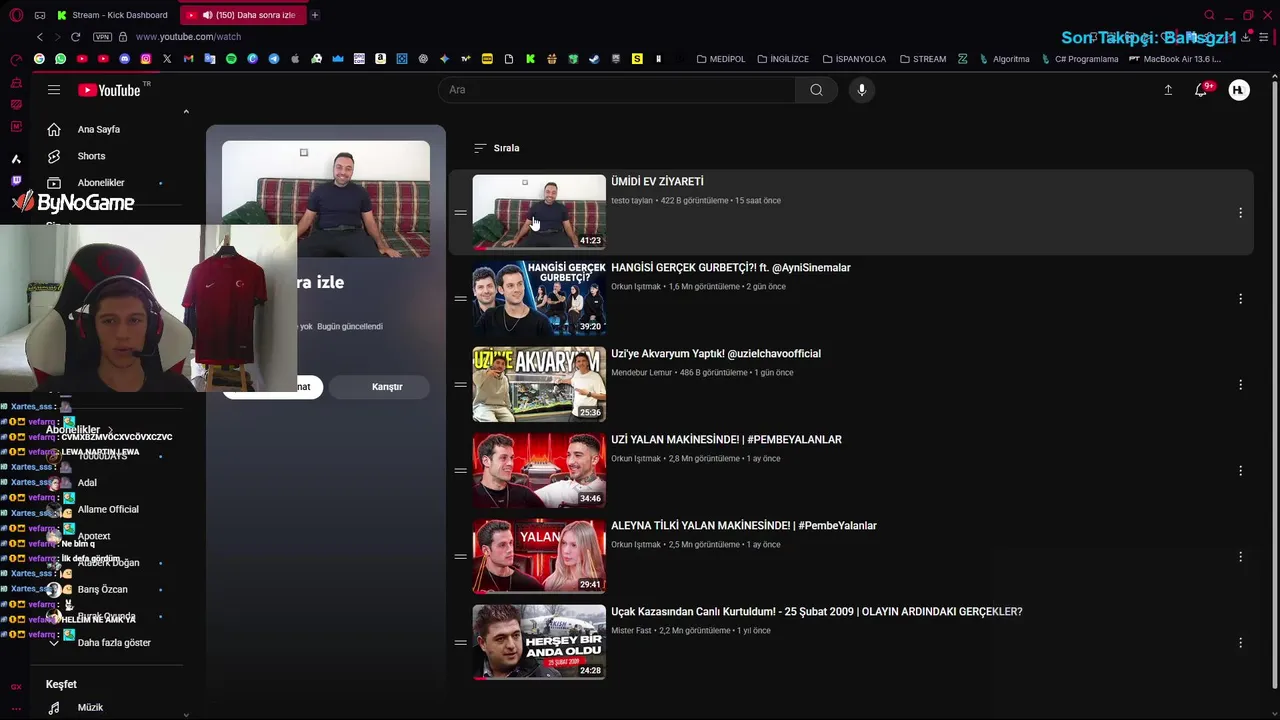The image size is (1280, 720).
Task: Open Steam bookmark icon
Action: coord(593,59)
